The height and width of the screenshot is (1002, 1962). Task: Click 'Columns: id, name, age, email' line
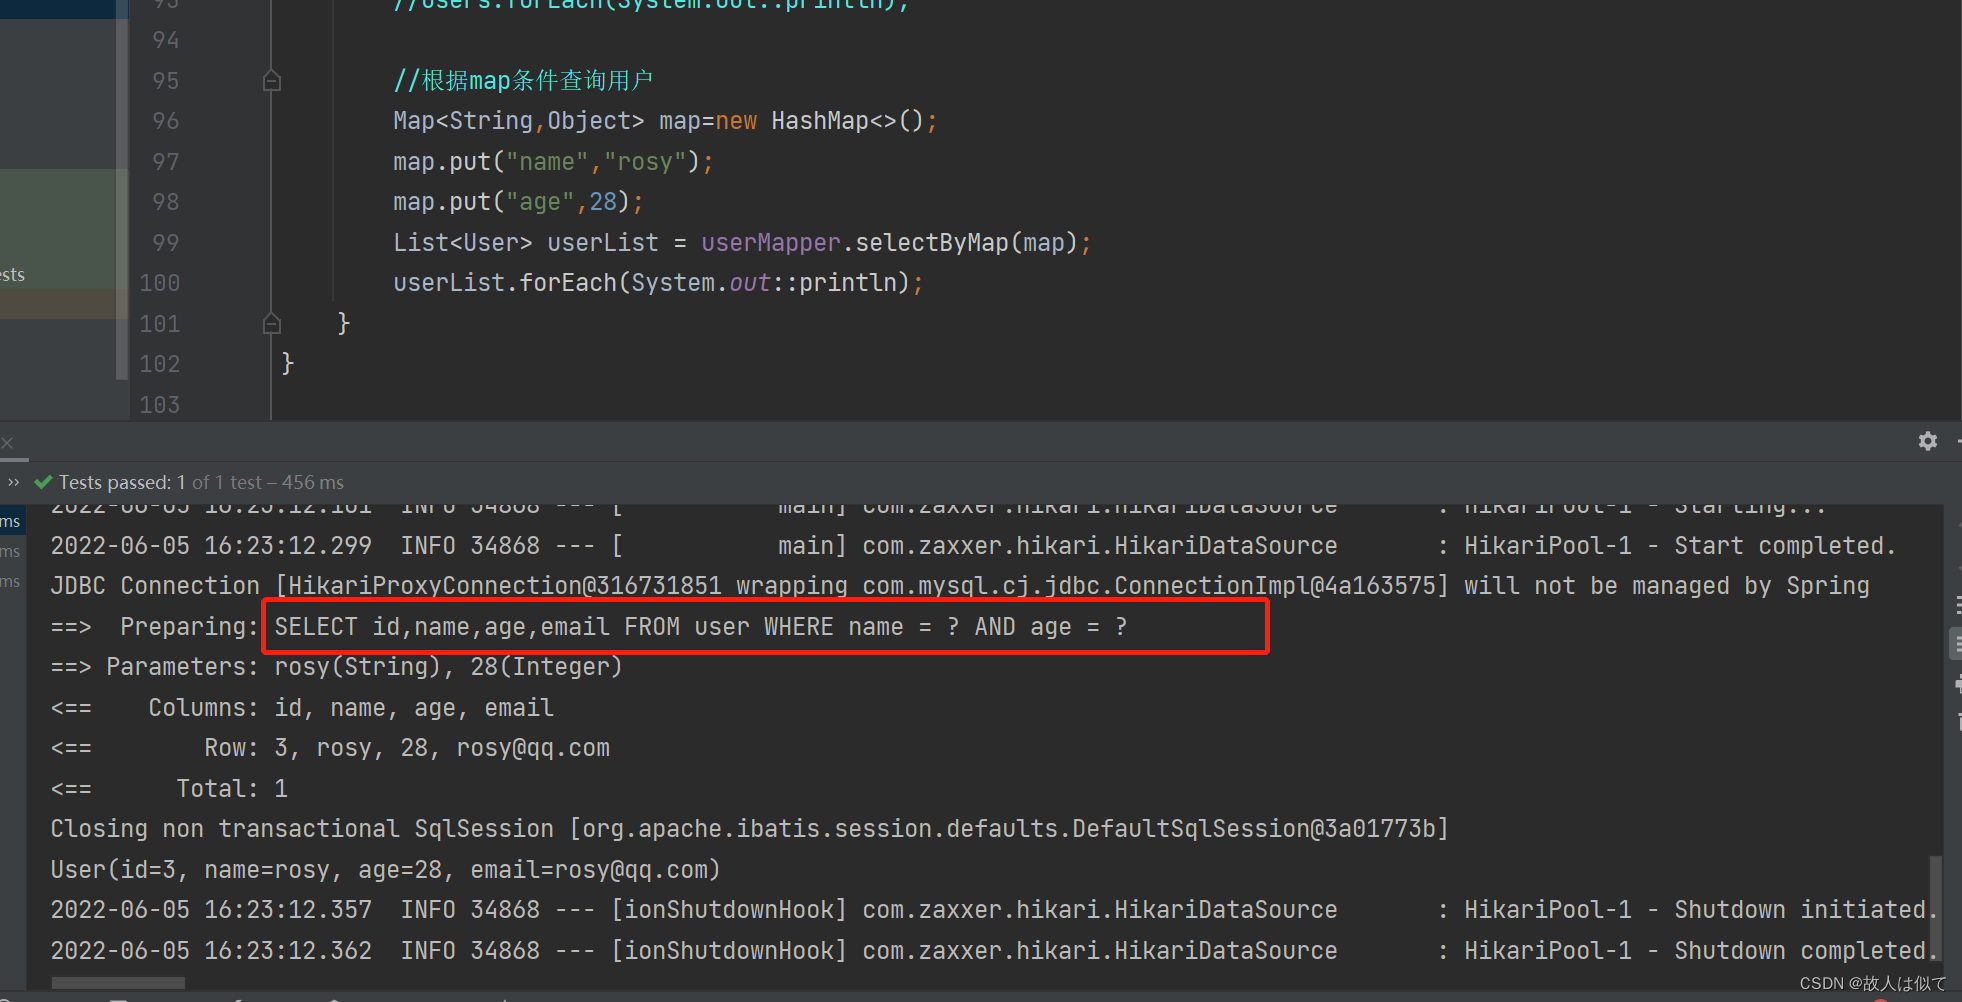[351, 708]
